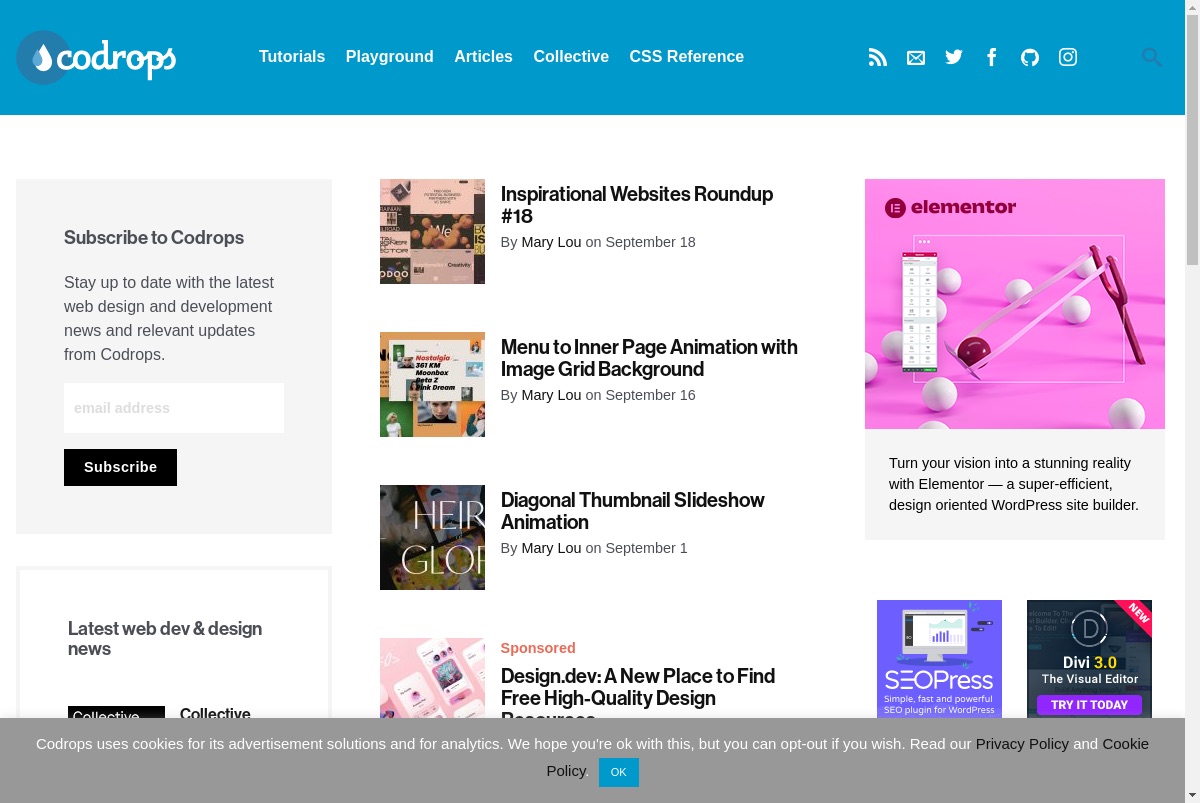Focus the email address field
The height and width of the screenshot is (803, 1200).
(174, 408)
